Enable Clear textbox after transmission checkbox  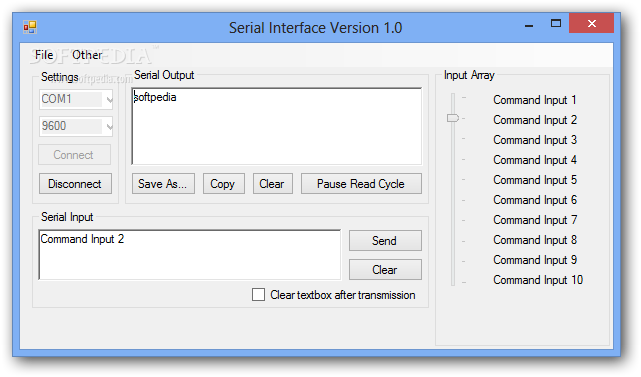point(258,294)
